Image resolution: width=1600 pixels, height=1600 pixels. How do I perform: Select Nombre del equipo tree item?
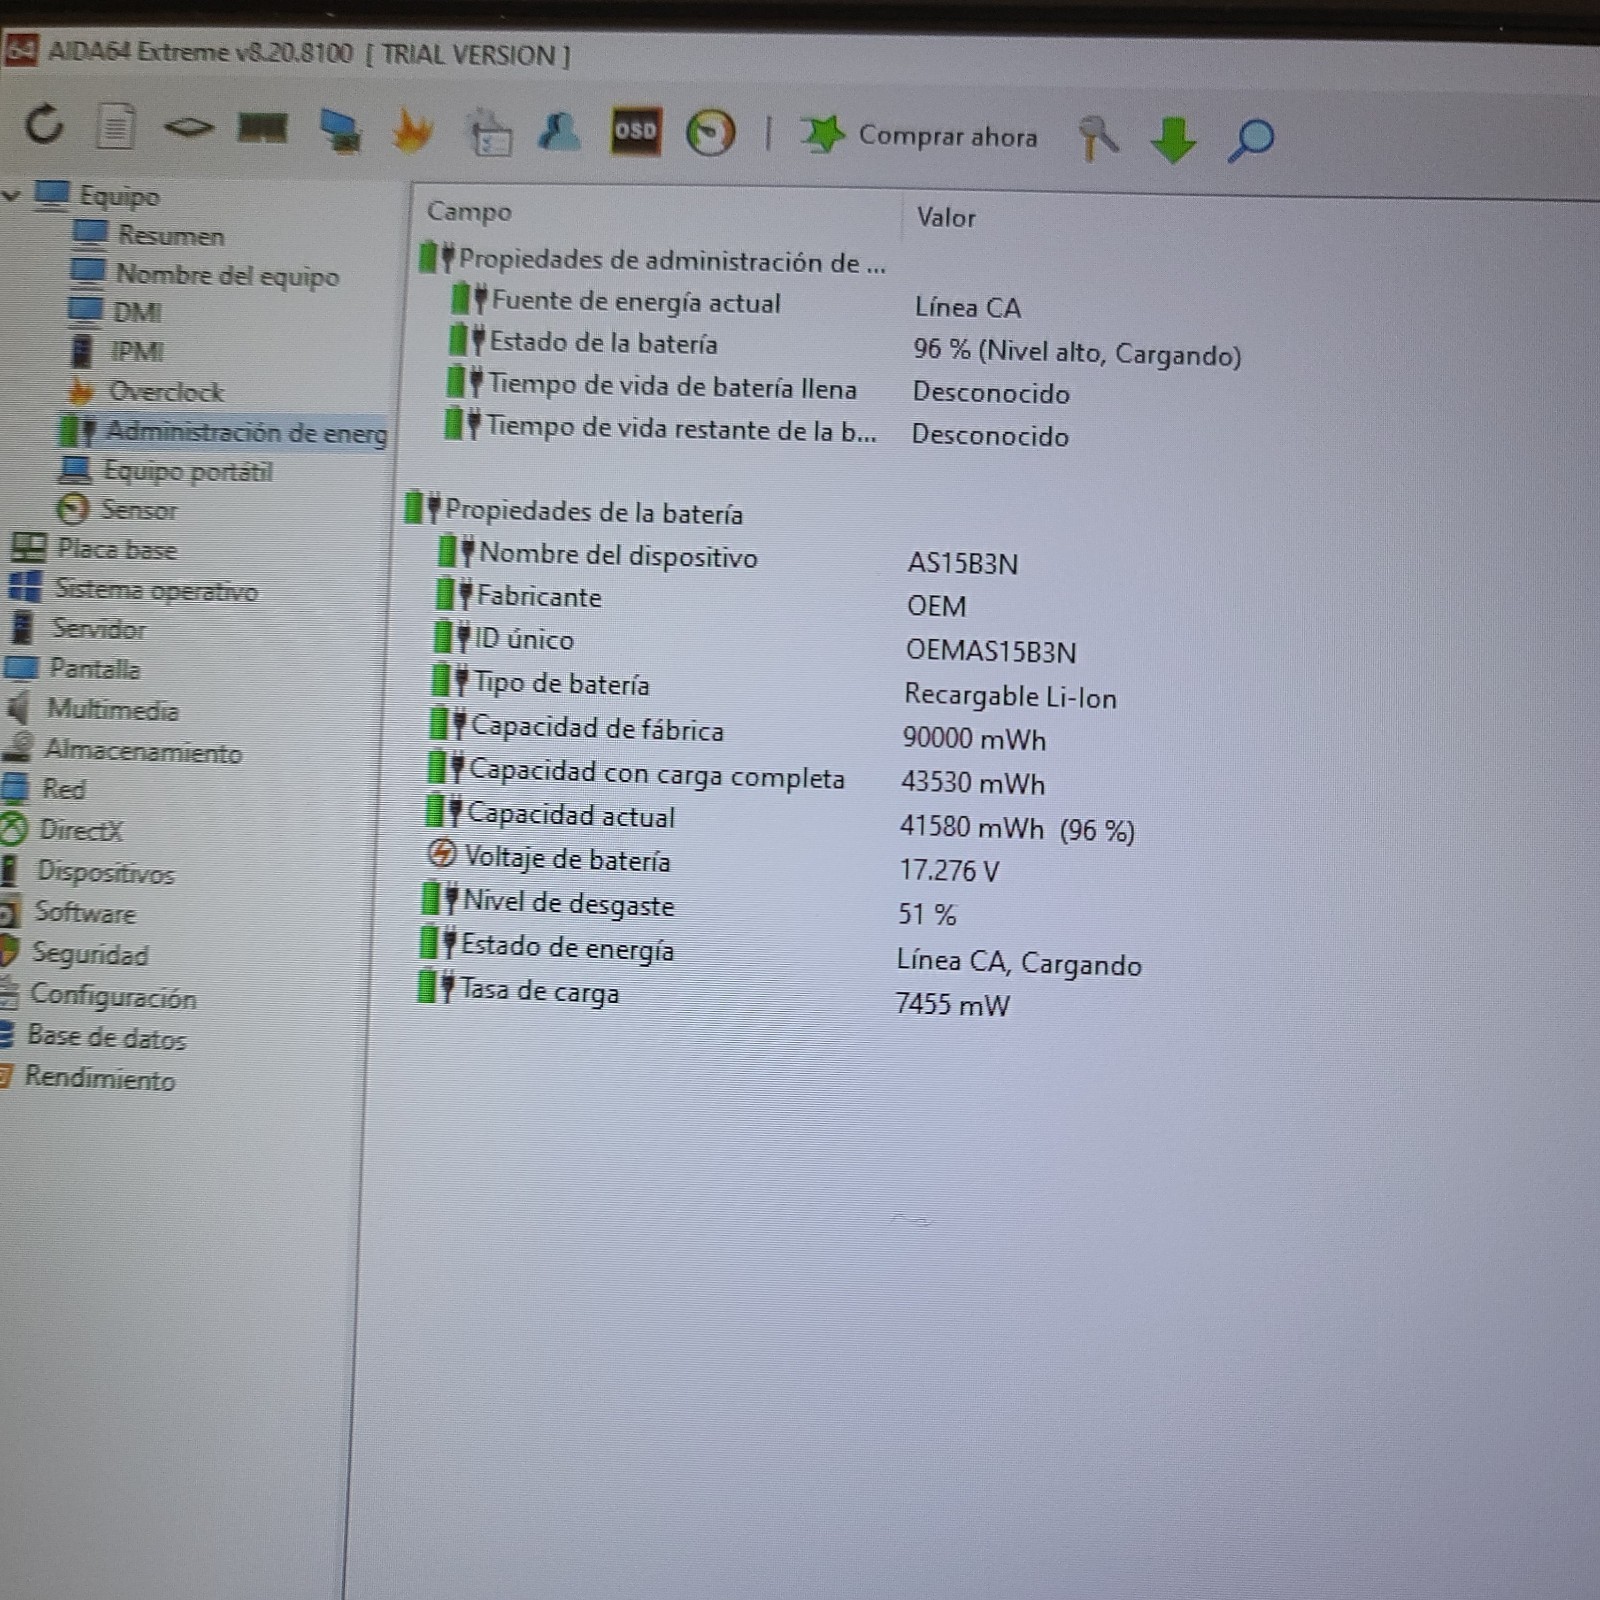(x=228, y=275)
